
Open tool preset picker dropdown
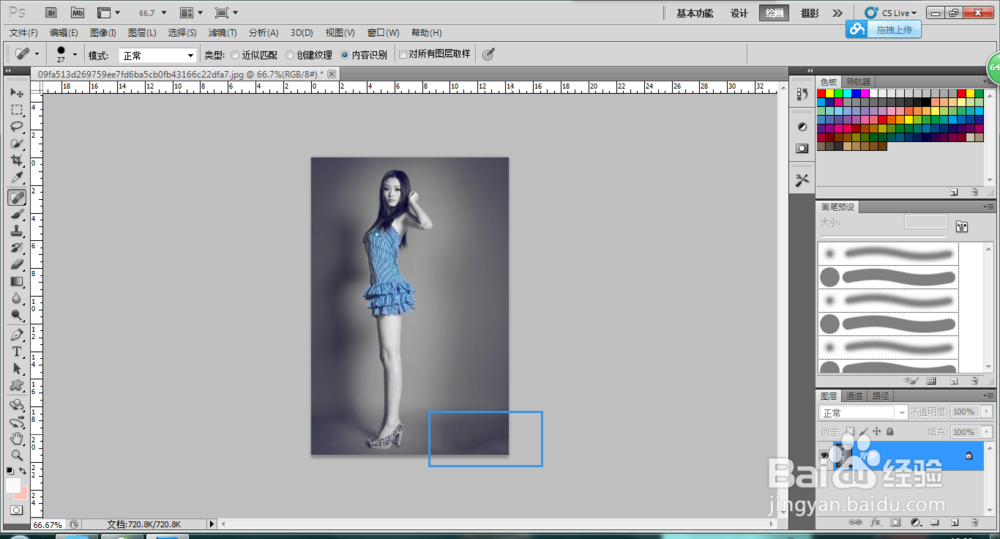(x=37, y=54)
